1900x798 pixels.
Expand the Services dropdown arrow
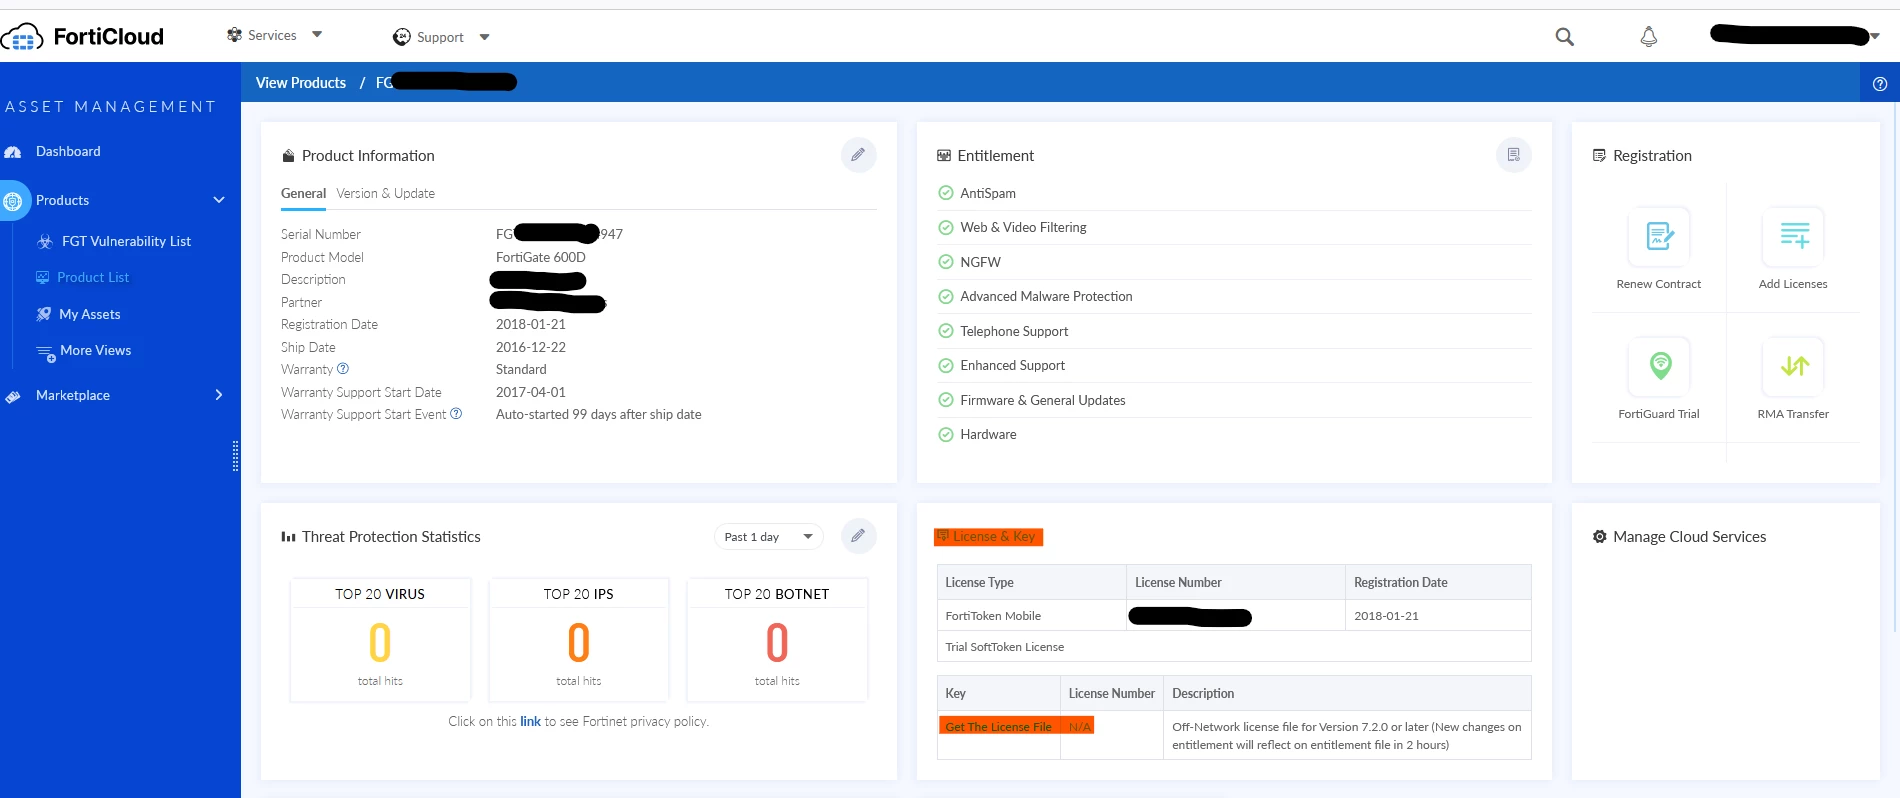[x=317, y=35]
